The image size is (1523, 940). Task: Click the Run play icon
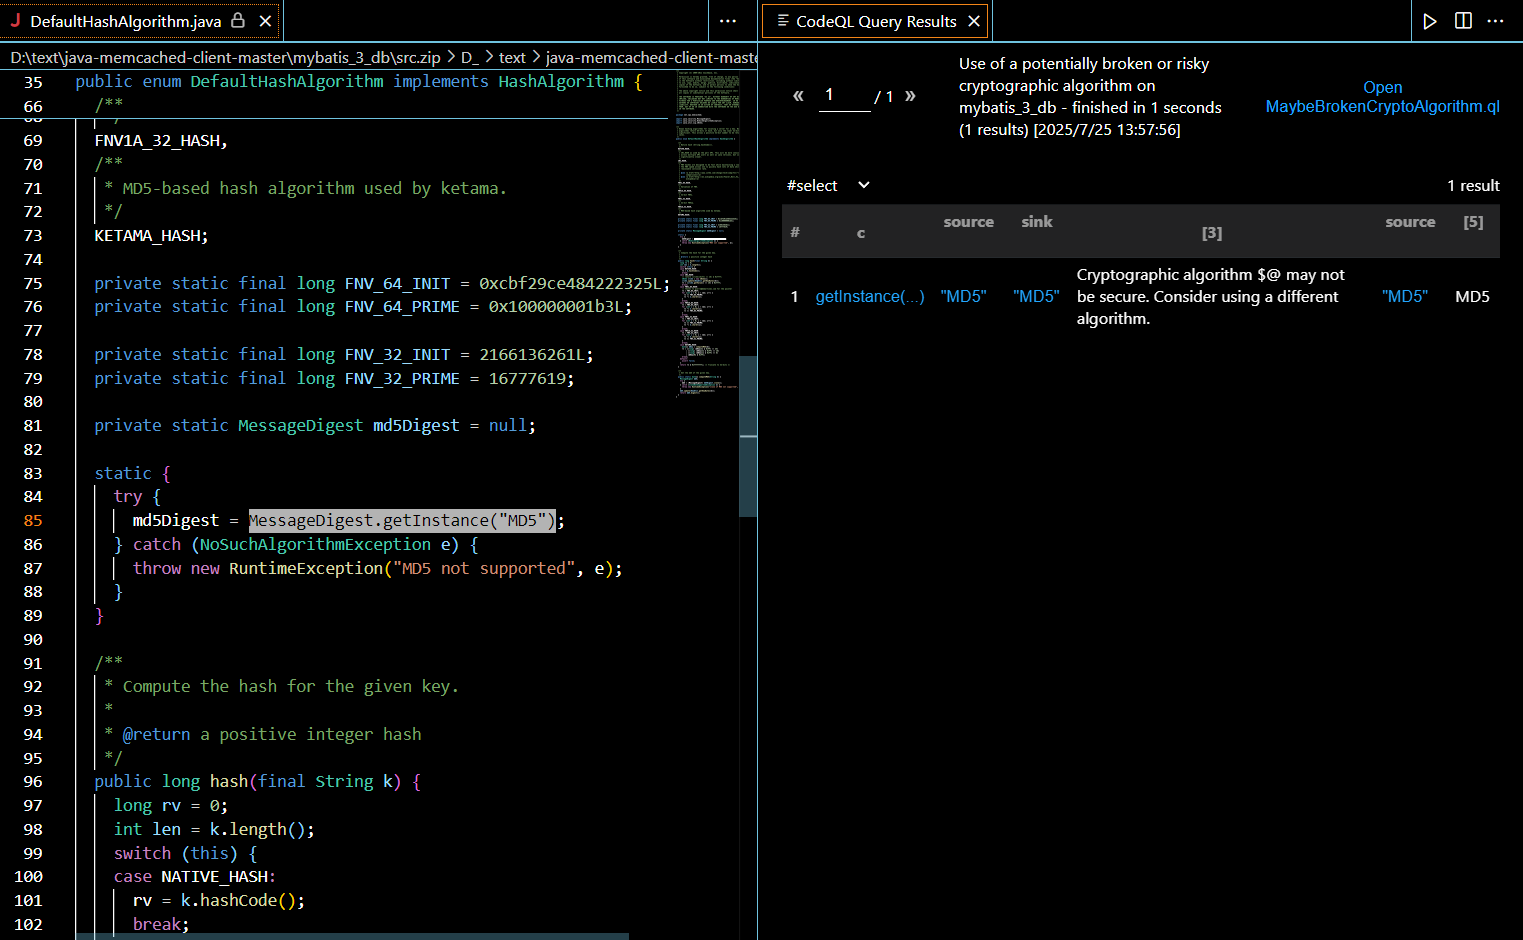point(1430,21)
